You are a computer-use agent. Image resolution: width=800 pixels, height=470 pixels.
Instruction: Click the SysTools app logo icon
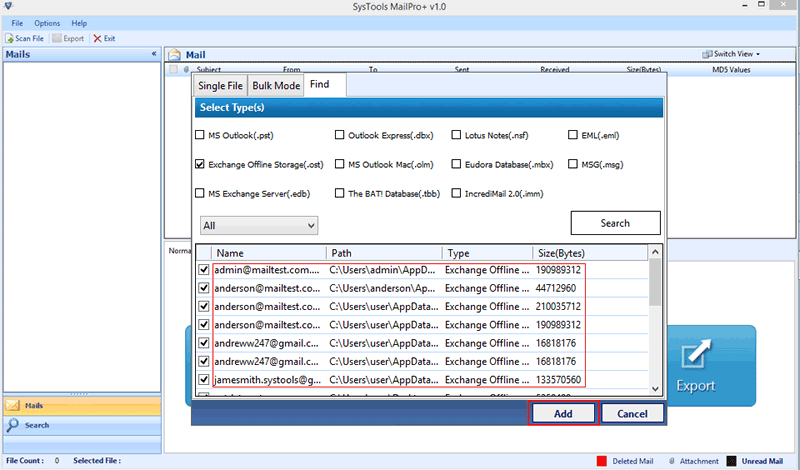coord(8,6)
